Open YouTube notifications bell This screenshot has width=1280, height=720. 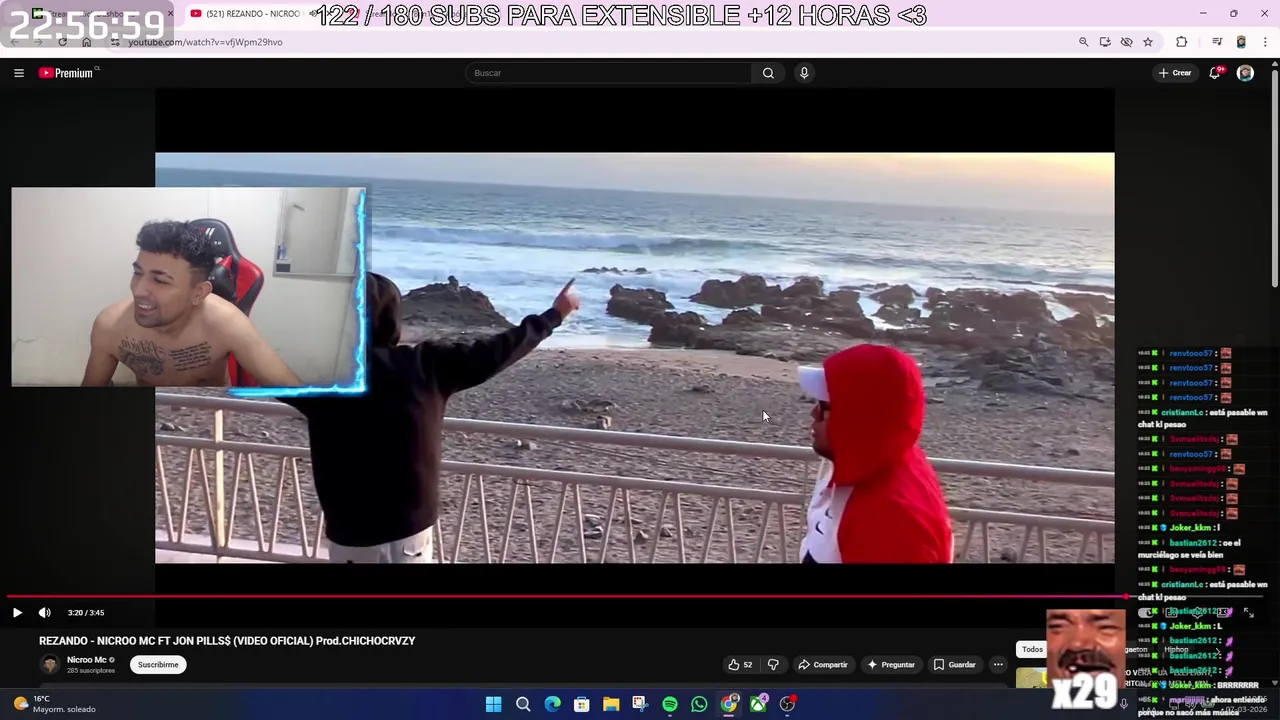click(x=1215, y=73)
